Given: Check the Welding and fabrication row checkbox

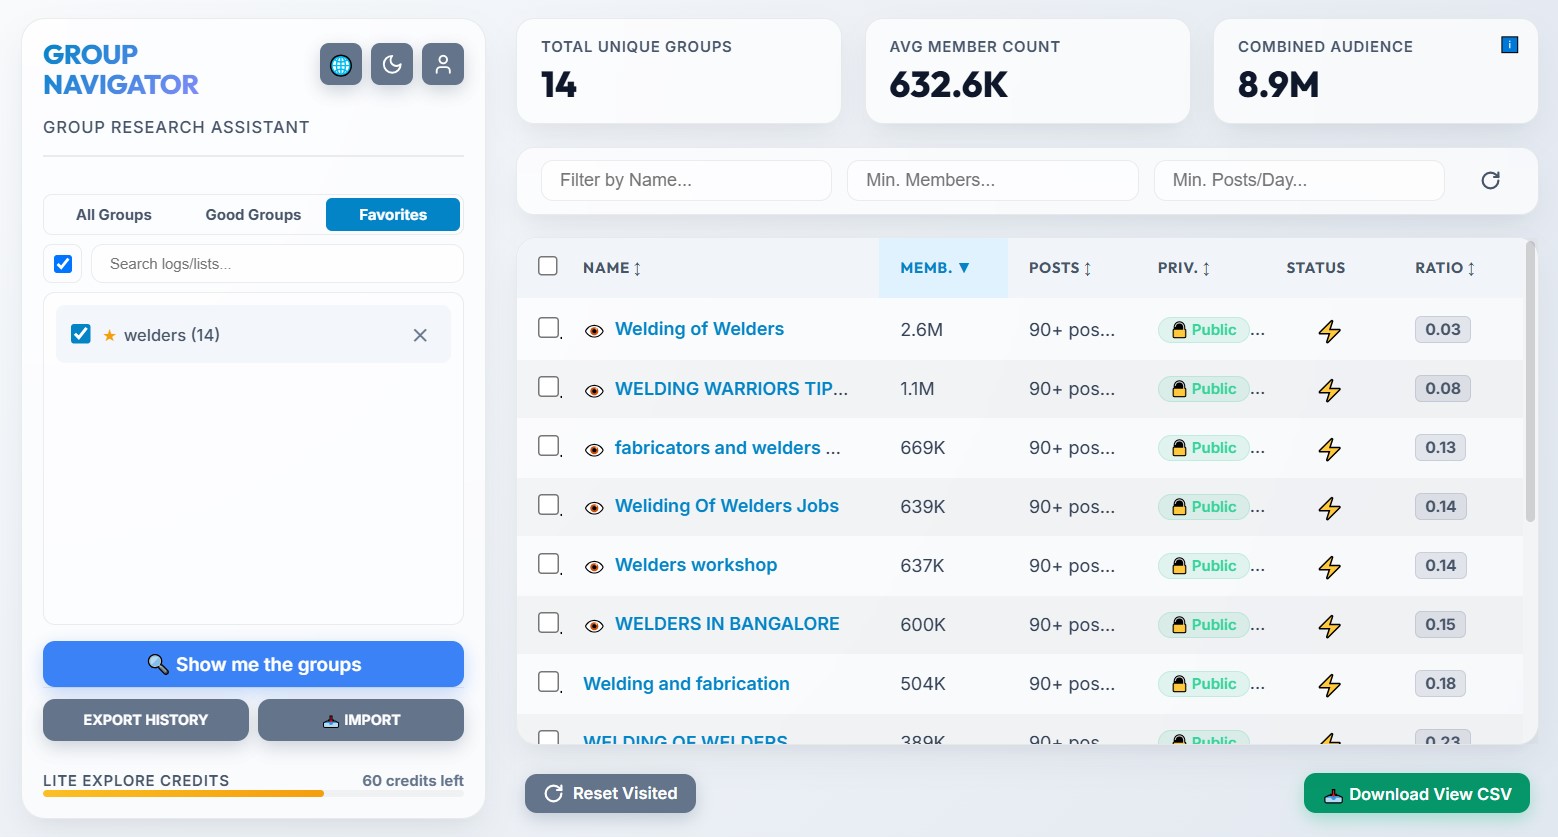Looking at the screenshot, I should pyautogui.click(x=548, y=681).
